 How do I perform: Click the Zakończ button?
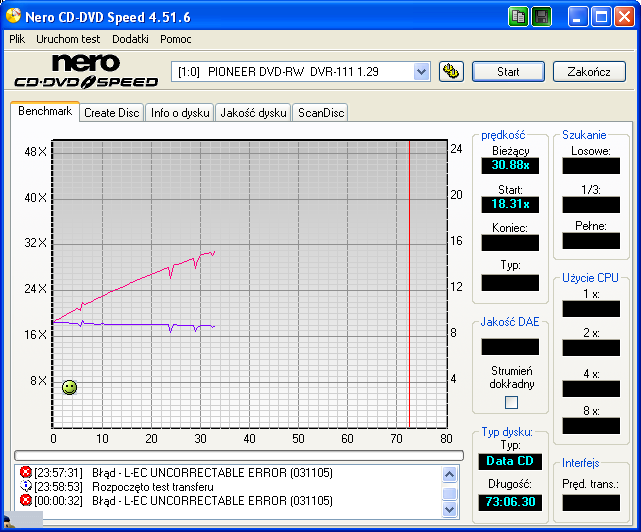point(589,72)
